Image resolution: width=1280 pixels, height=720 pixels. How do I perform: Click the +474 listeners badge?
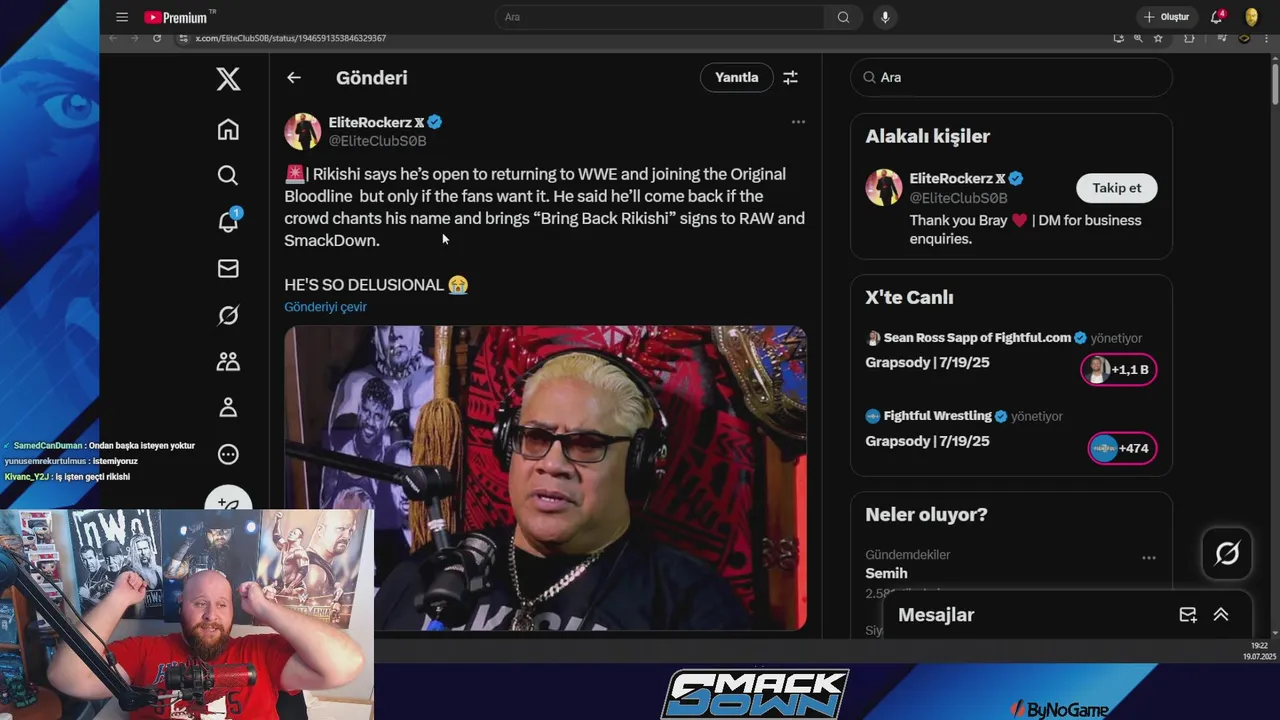1122,448
